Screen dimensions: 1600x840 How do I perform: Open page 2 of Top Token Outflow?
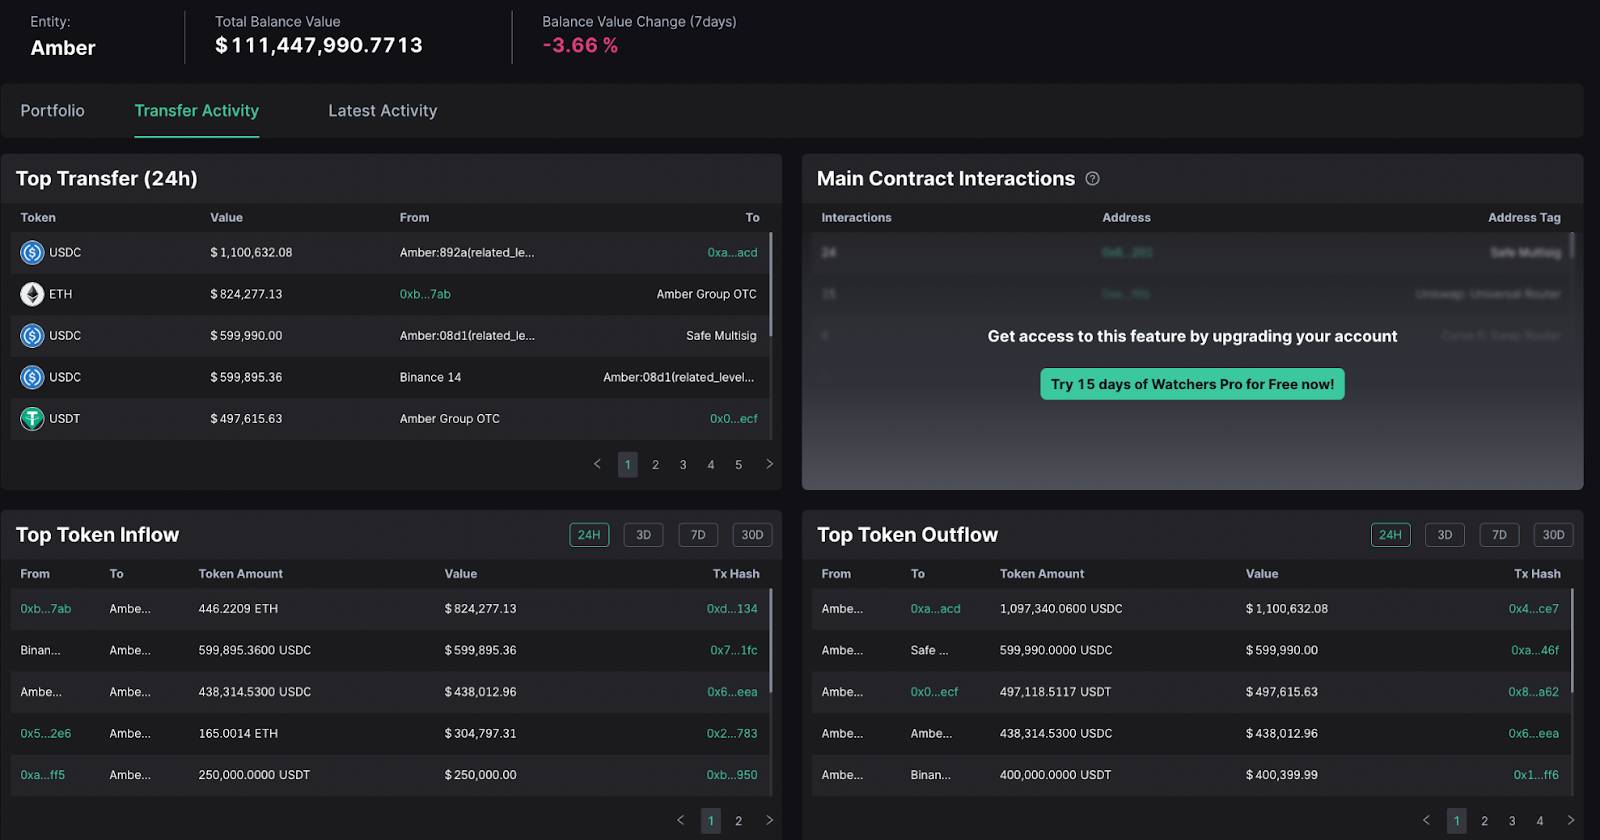click(1484, 821)
